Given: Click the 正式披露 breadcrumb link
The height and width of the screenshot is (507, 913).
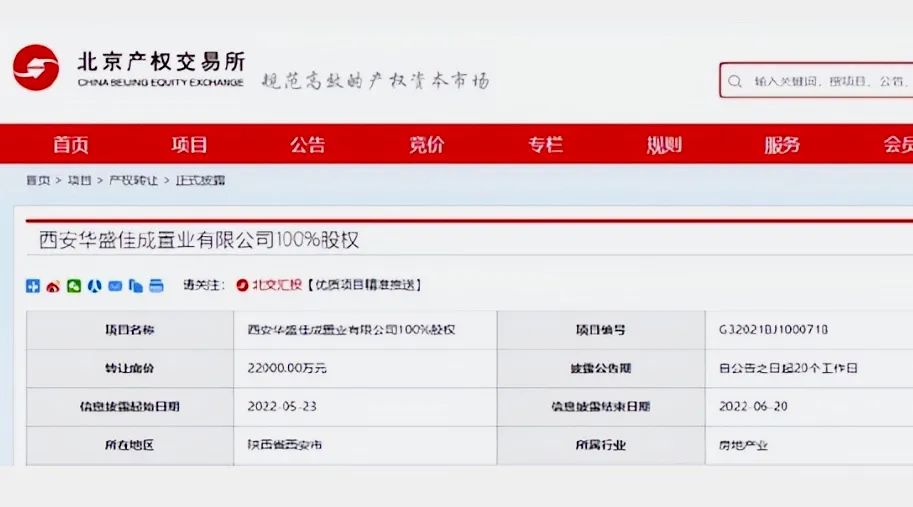Looking at the screenshot, I should pyautogui.click(x=200, y=180).
